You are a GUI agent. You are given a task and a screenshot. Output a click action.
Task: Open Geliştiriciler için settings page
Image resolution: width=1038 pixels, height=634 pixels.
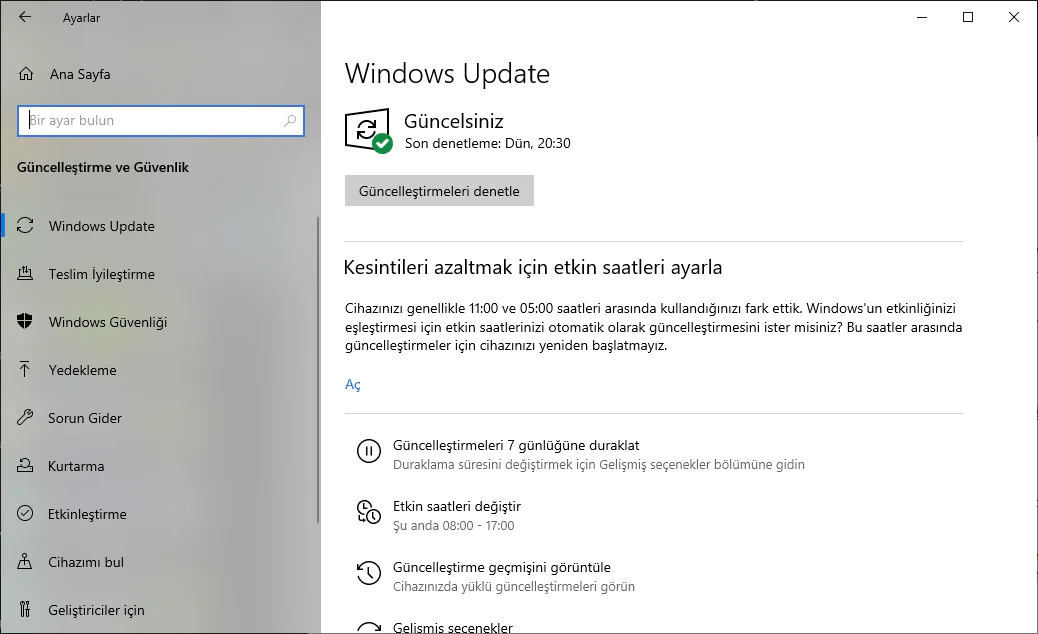[96, 610]
